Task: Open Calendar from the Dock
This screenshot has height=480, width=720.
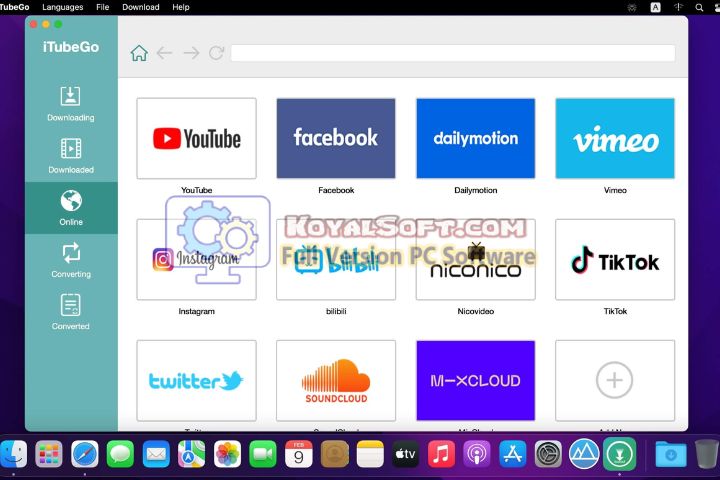Action: 298,454
